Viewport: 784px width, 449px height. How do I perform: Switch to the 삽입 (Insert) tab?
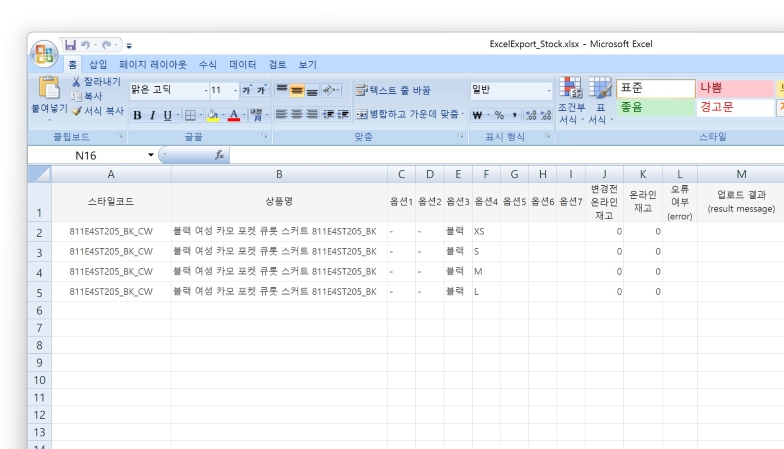coord(98,65)
